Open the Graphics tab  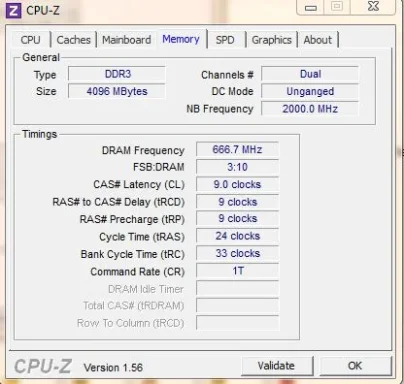click(x=272, y=40)
